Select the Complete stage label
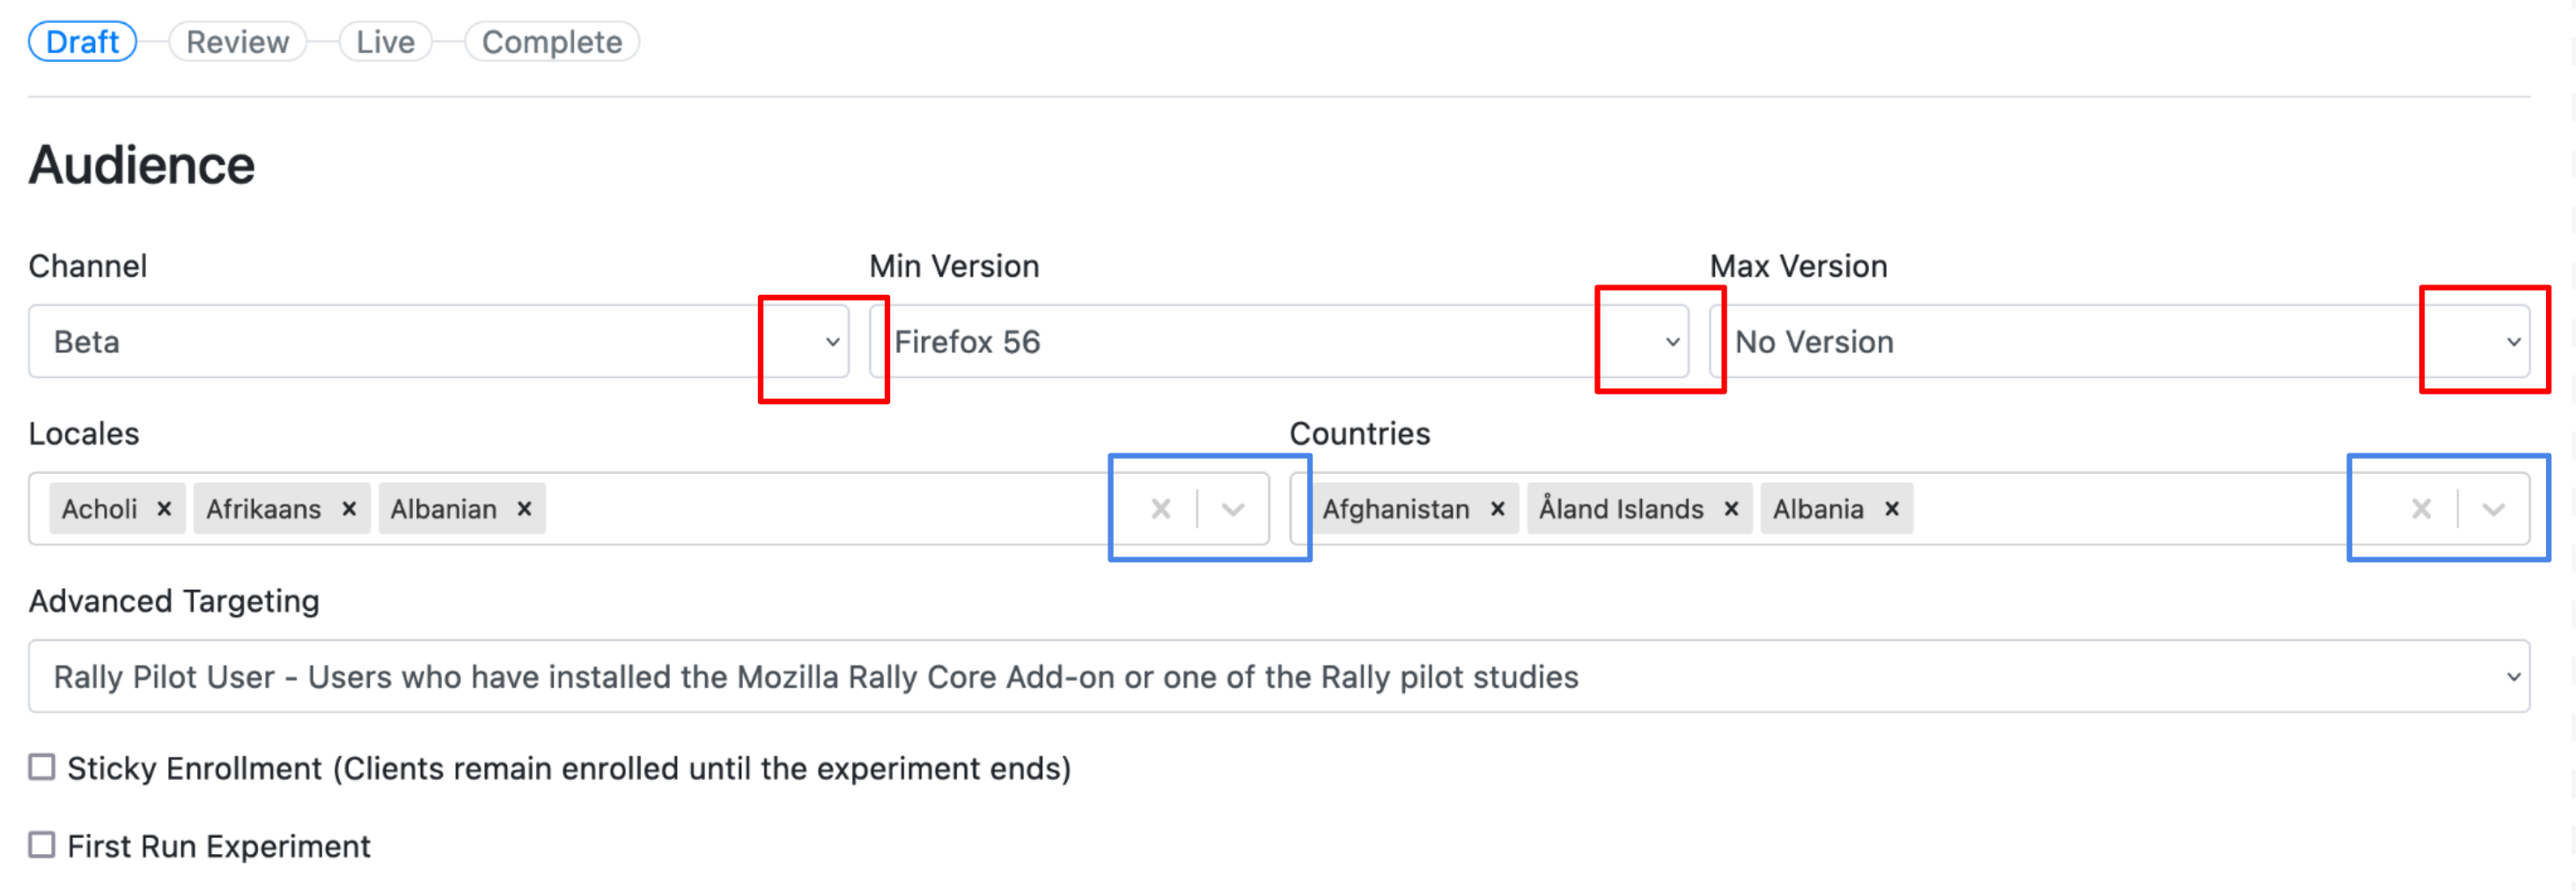The height and width of the screenshot is (891, 2576). [550, 41]
